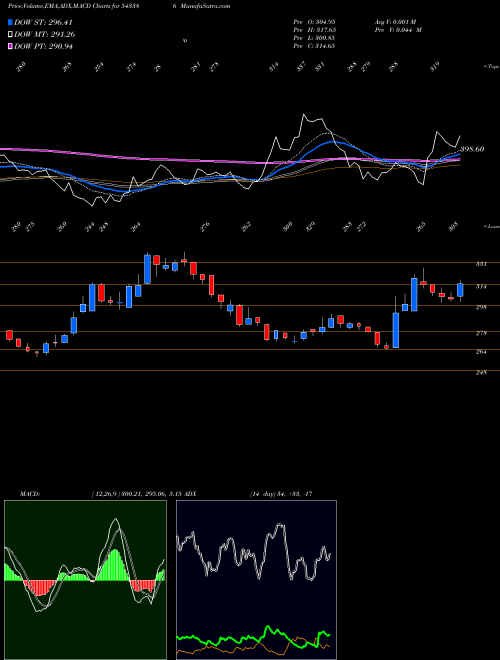
Task: Click the last blue candlestick on the right
Action: point(460,290)
